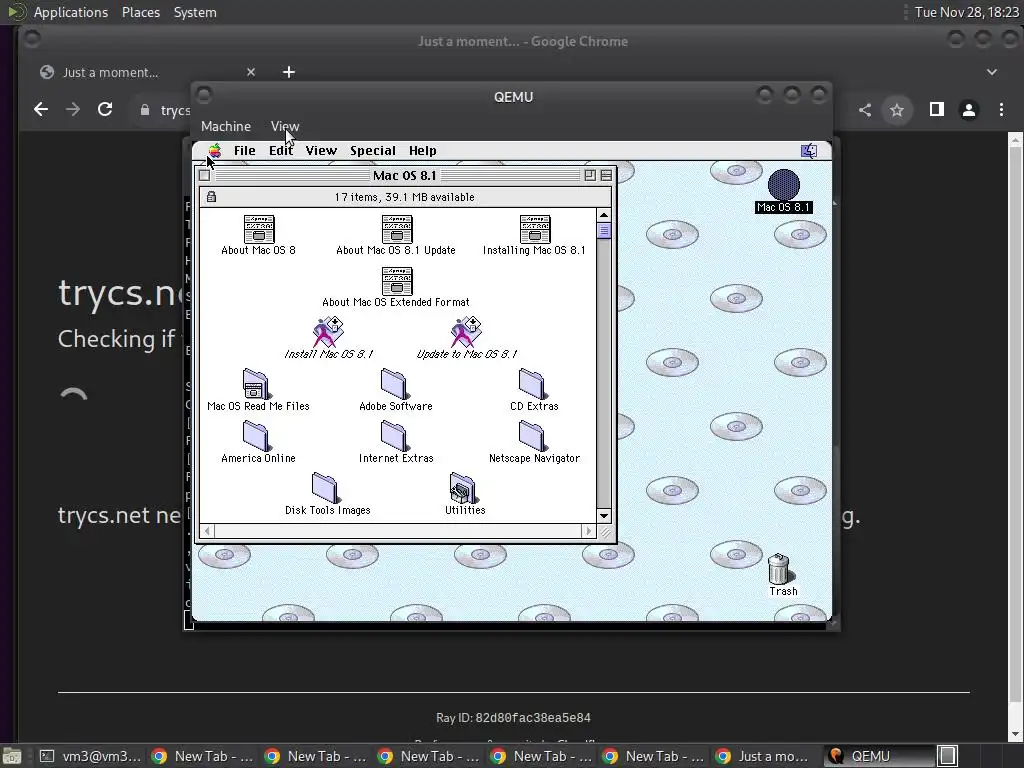Click the locked padlock icon in window header
Viewport: 1024px width, 768px height.
(212, 197)
